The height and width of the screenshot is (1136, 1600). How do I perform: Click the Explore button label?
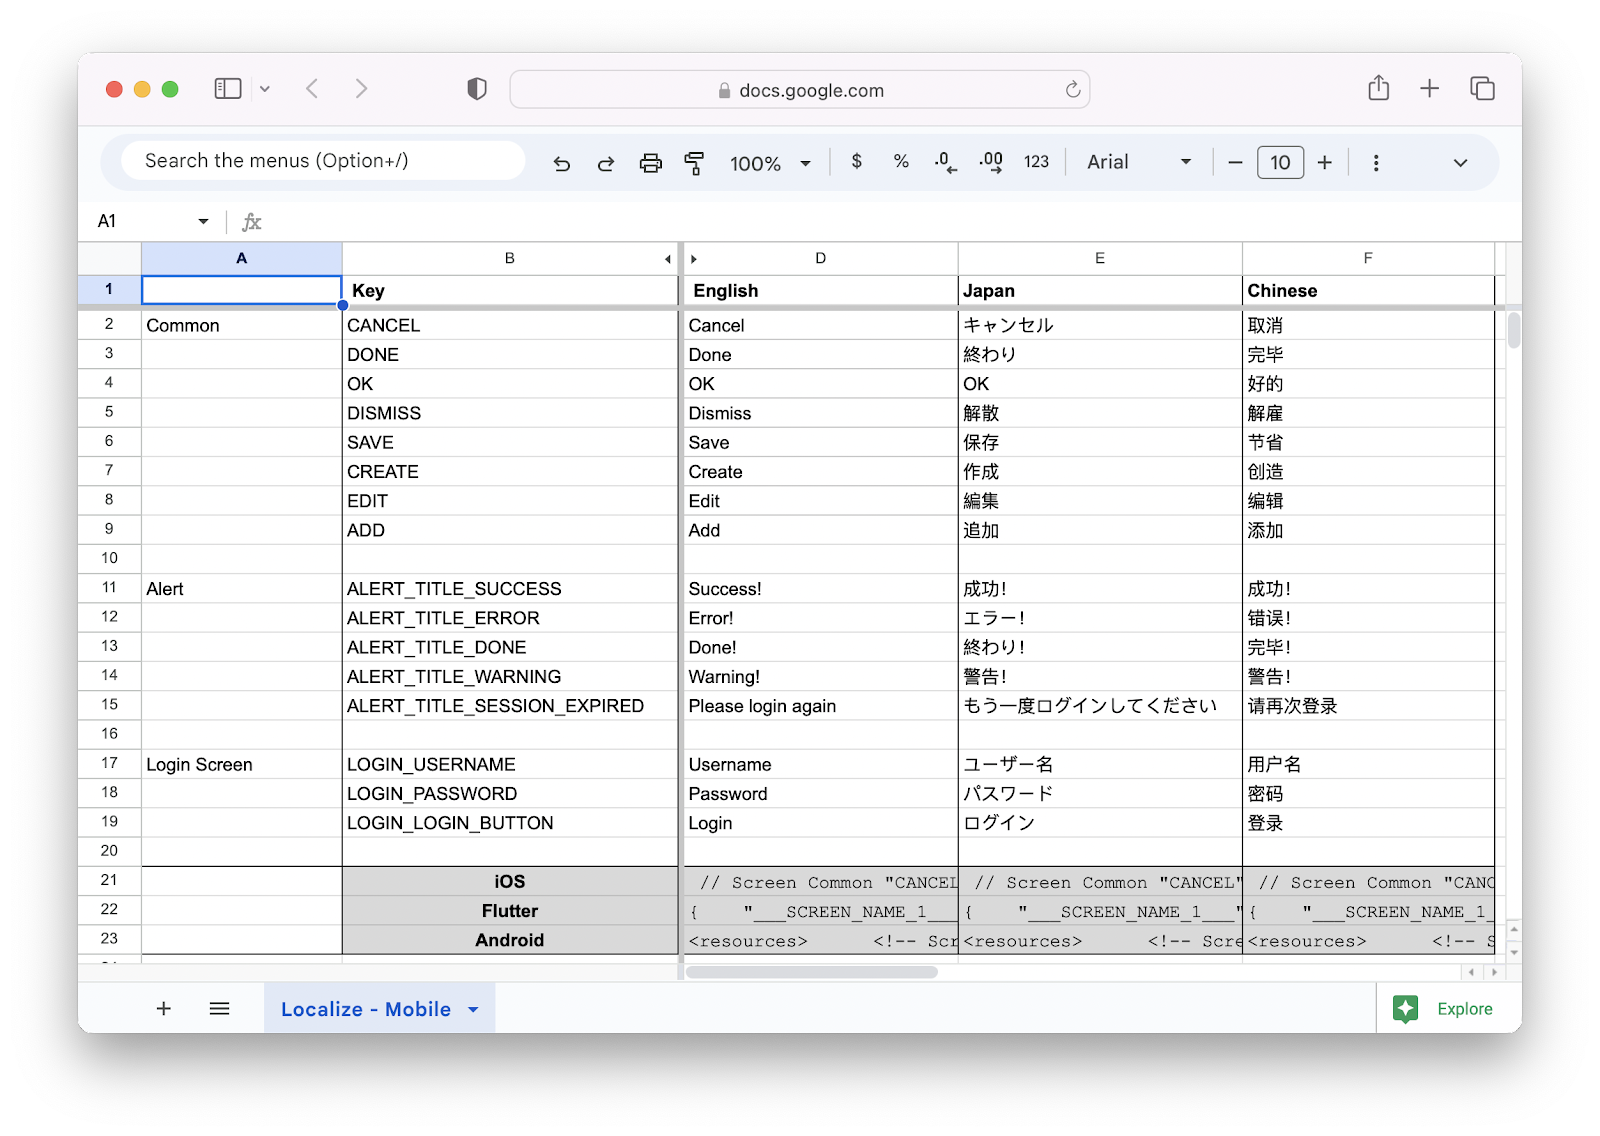point(1465,1009)
